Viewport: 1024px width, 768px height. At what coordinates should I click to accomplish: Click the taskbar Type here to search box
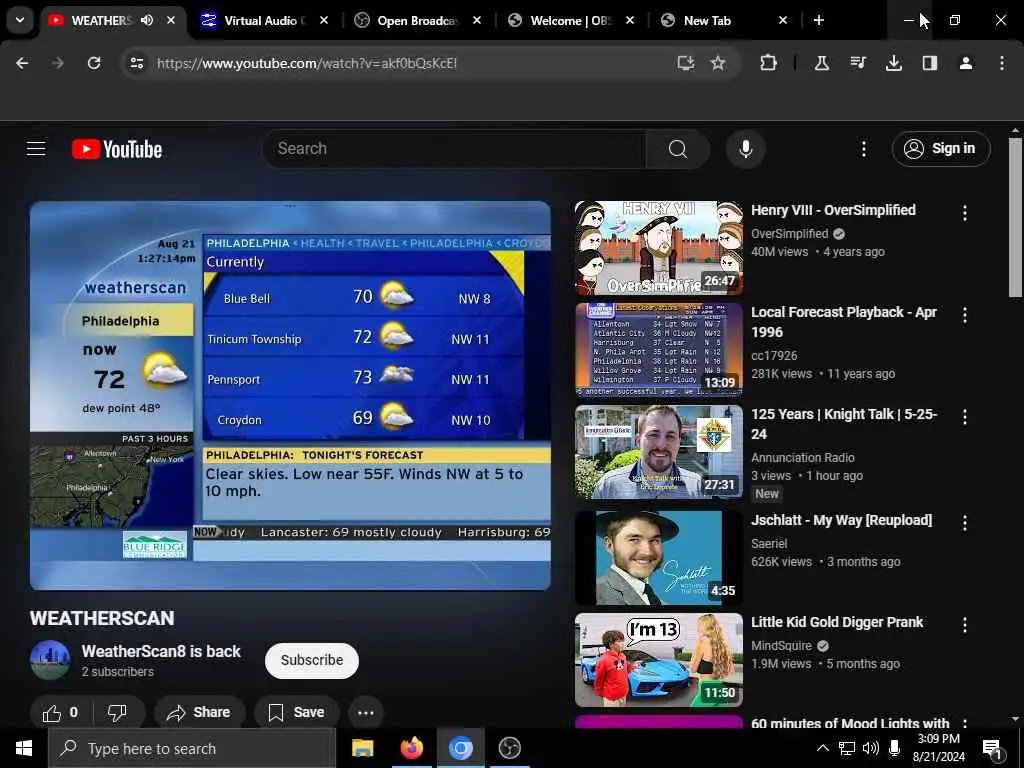tap(192, 748)
